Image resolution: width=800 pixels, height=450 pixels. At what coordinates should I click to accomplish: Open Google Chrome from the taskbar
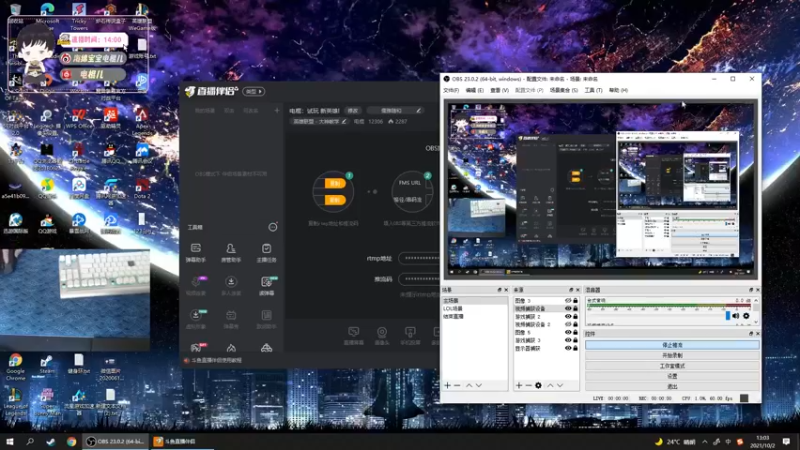click(71, 442)
